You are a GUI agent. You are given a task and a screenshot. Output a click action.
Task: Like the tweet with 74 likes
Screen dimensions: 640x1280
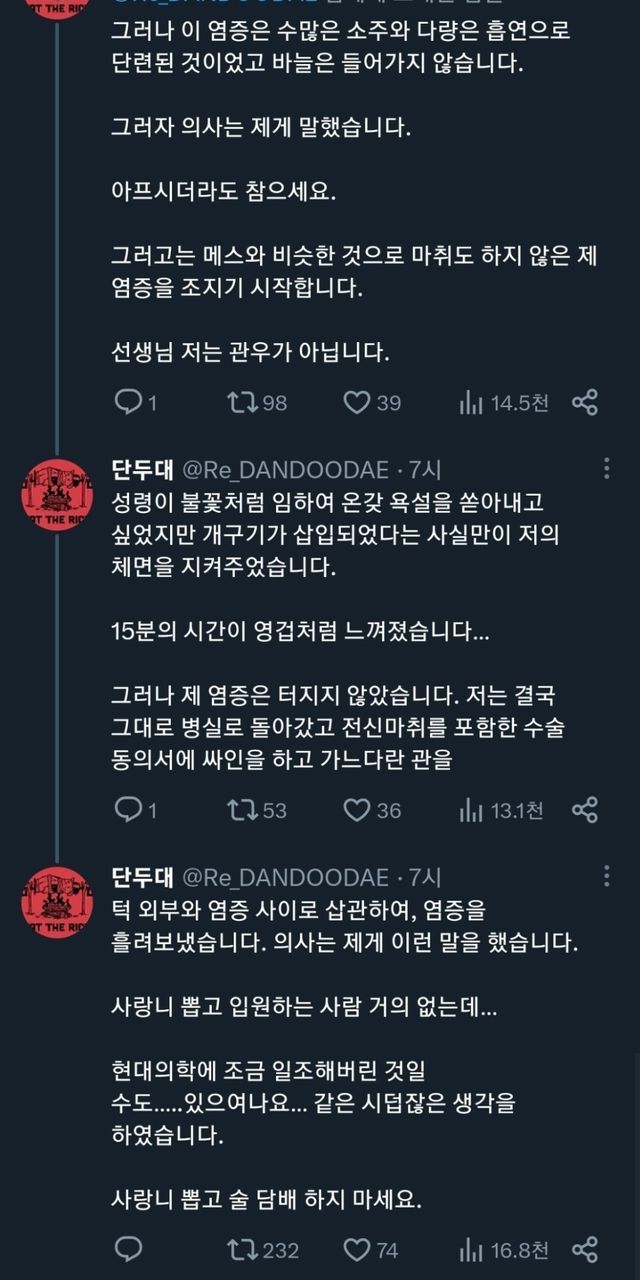tap(357, 1249)
